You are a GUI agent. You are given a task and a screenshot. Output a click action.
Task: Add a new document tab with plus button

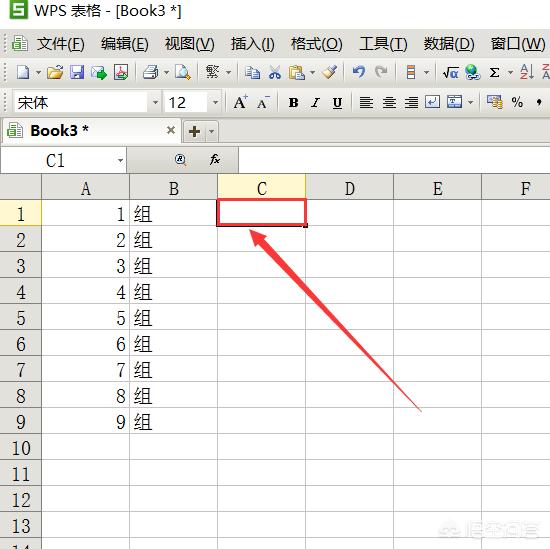point(194,132)
